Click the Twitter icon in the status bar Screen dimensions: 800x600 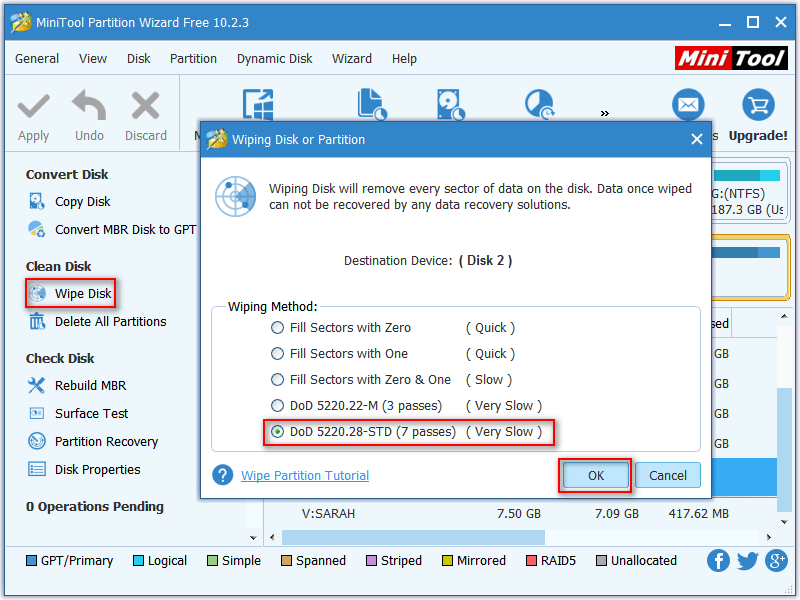(x=747, y=561)
